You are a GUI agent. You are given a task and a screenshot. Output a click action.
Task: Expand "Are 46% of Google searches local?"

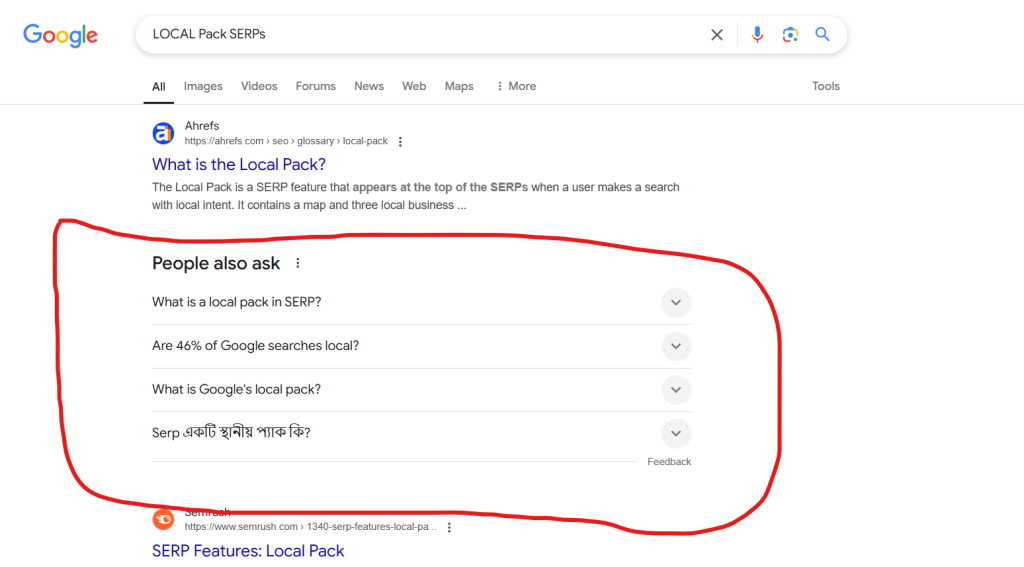(676, 346)
